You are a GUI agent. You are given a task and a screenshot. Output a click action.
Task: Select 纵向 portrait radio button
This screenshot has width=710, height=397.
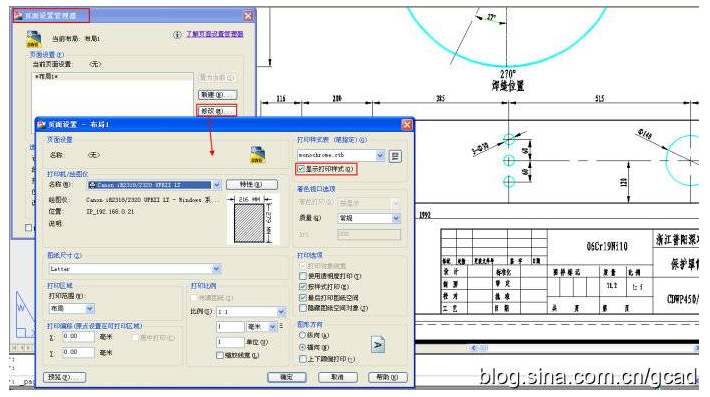[302, 335]
